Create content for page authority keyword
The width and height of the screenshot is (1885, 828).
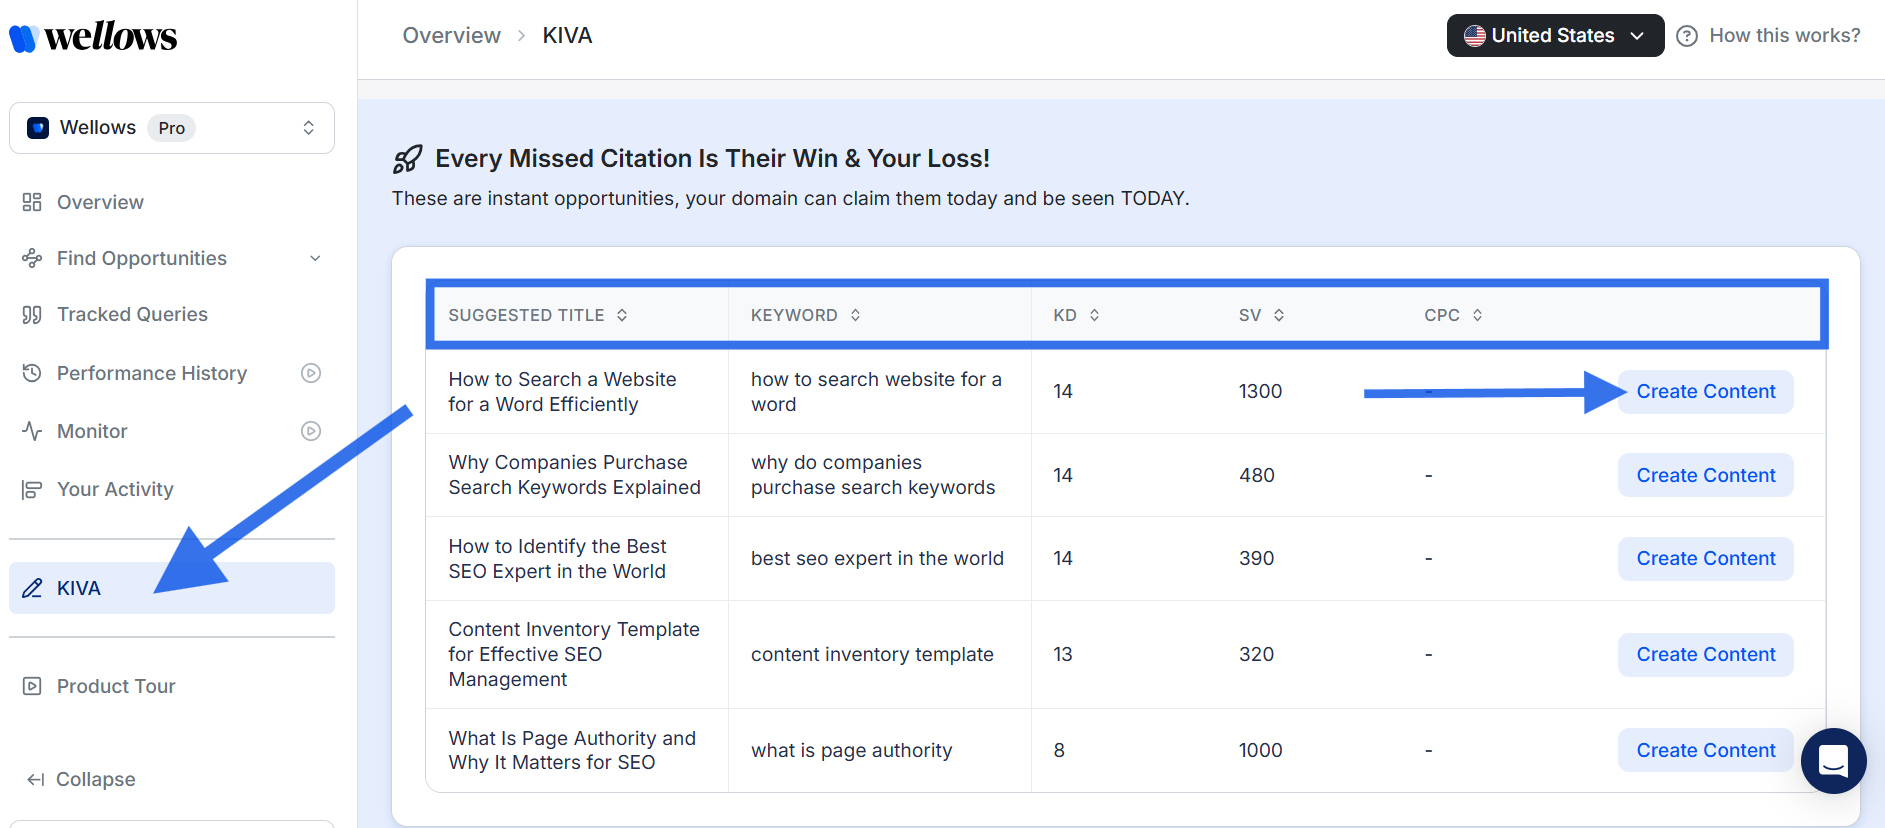tap(1705, 750)
